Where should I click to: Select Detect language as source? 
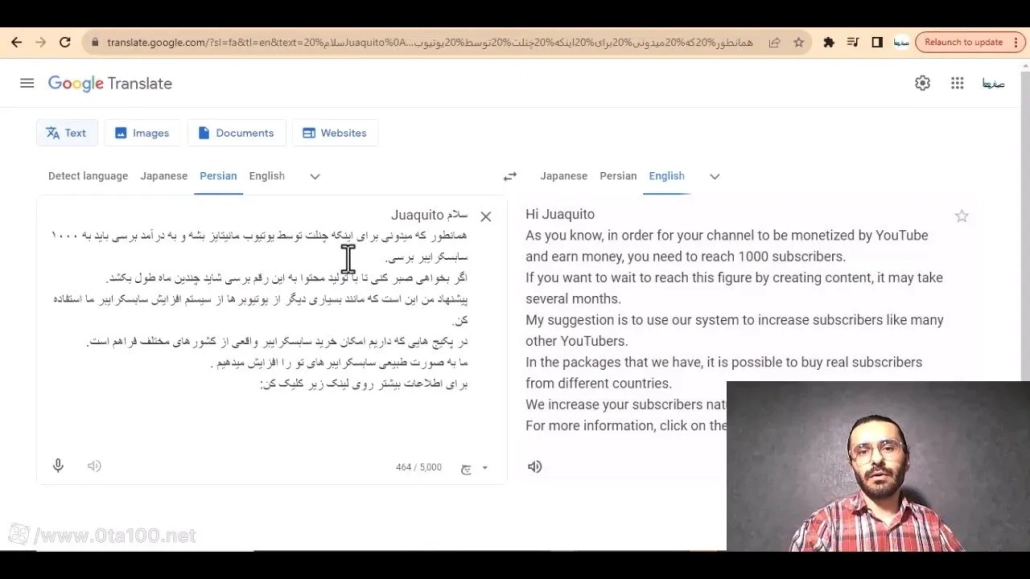pos(88,176)
